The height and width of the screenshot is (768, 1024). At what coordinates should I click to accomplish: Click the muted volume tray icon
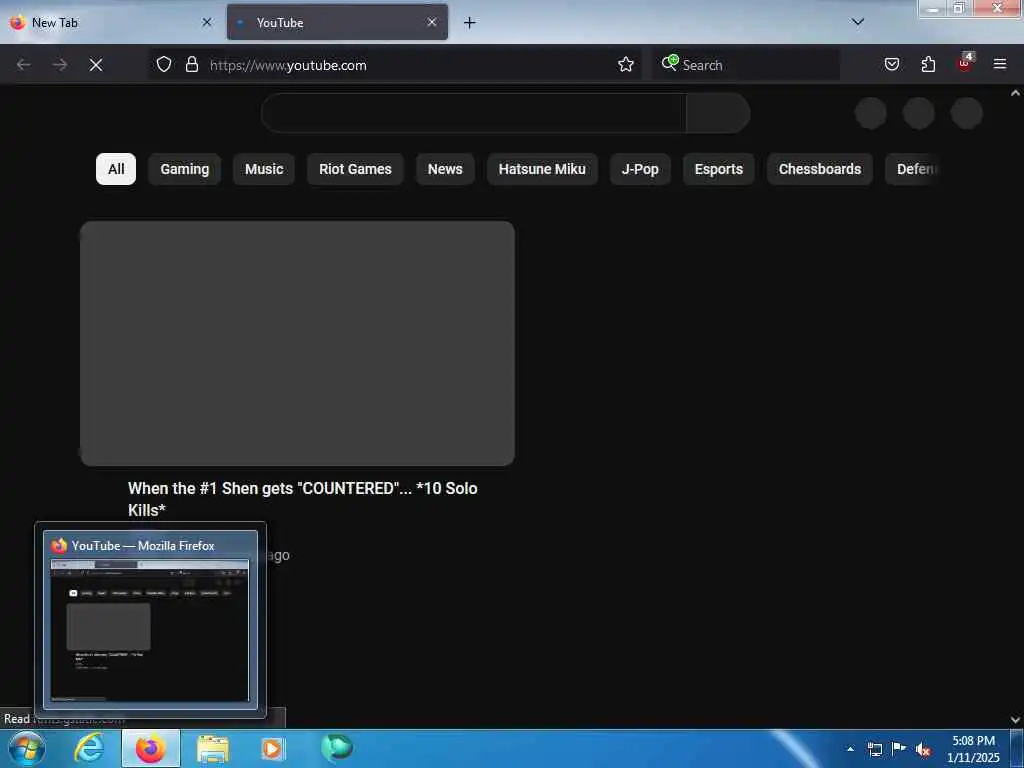(x=923, y=750)
